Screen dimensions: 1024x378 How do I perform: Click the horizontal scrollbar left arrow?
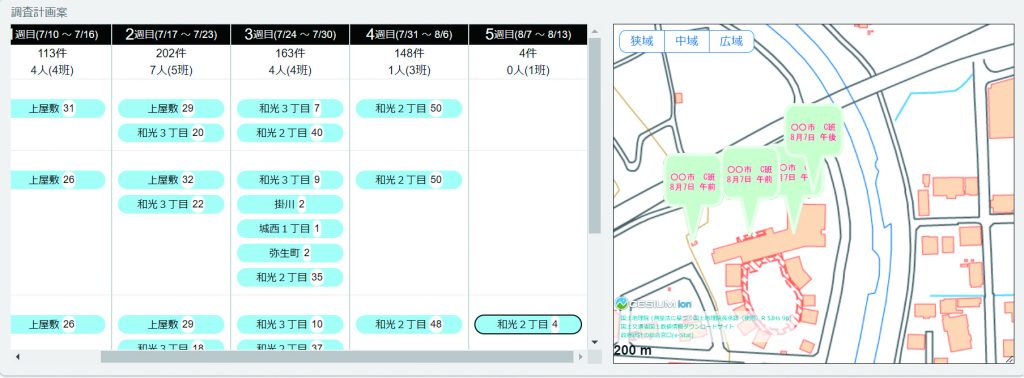point(18,357)
